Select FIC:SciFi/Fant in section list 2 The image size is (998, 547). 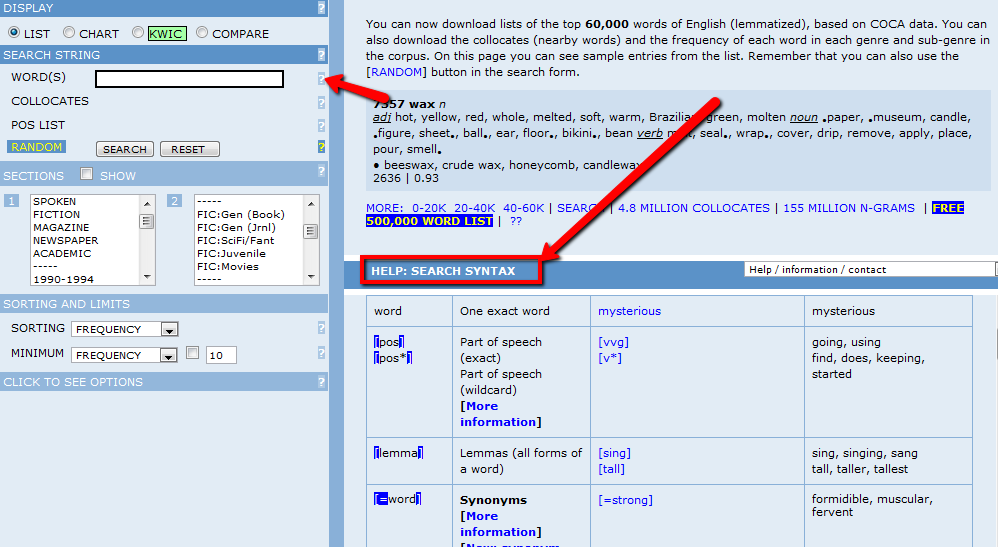coord(235,241)
